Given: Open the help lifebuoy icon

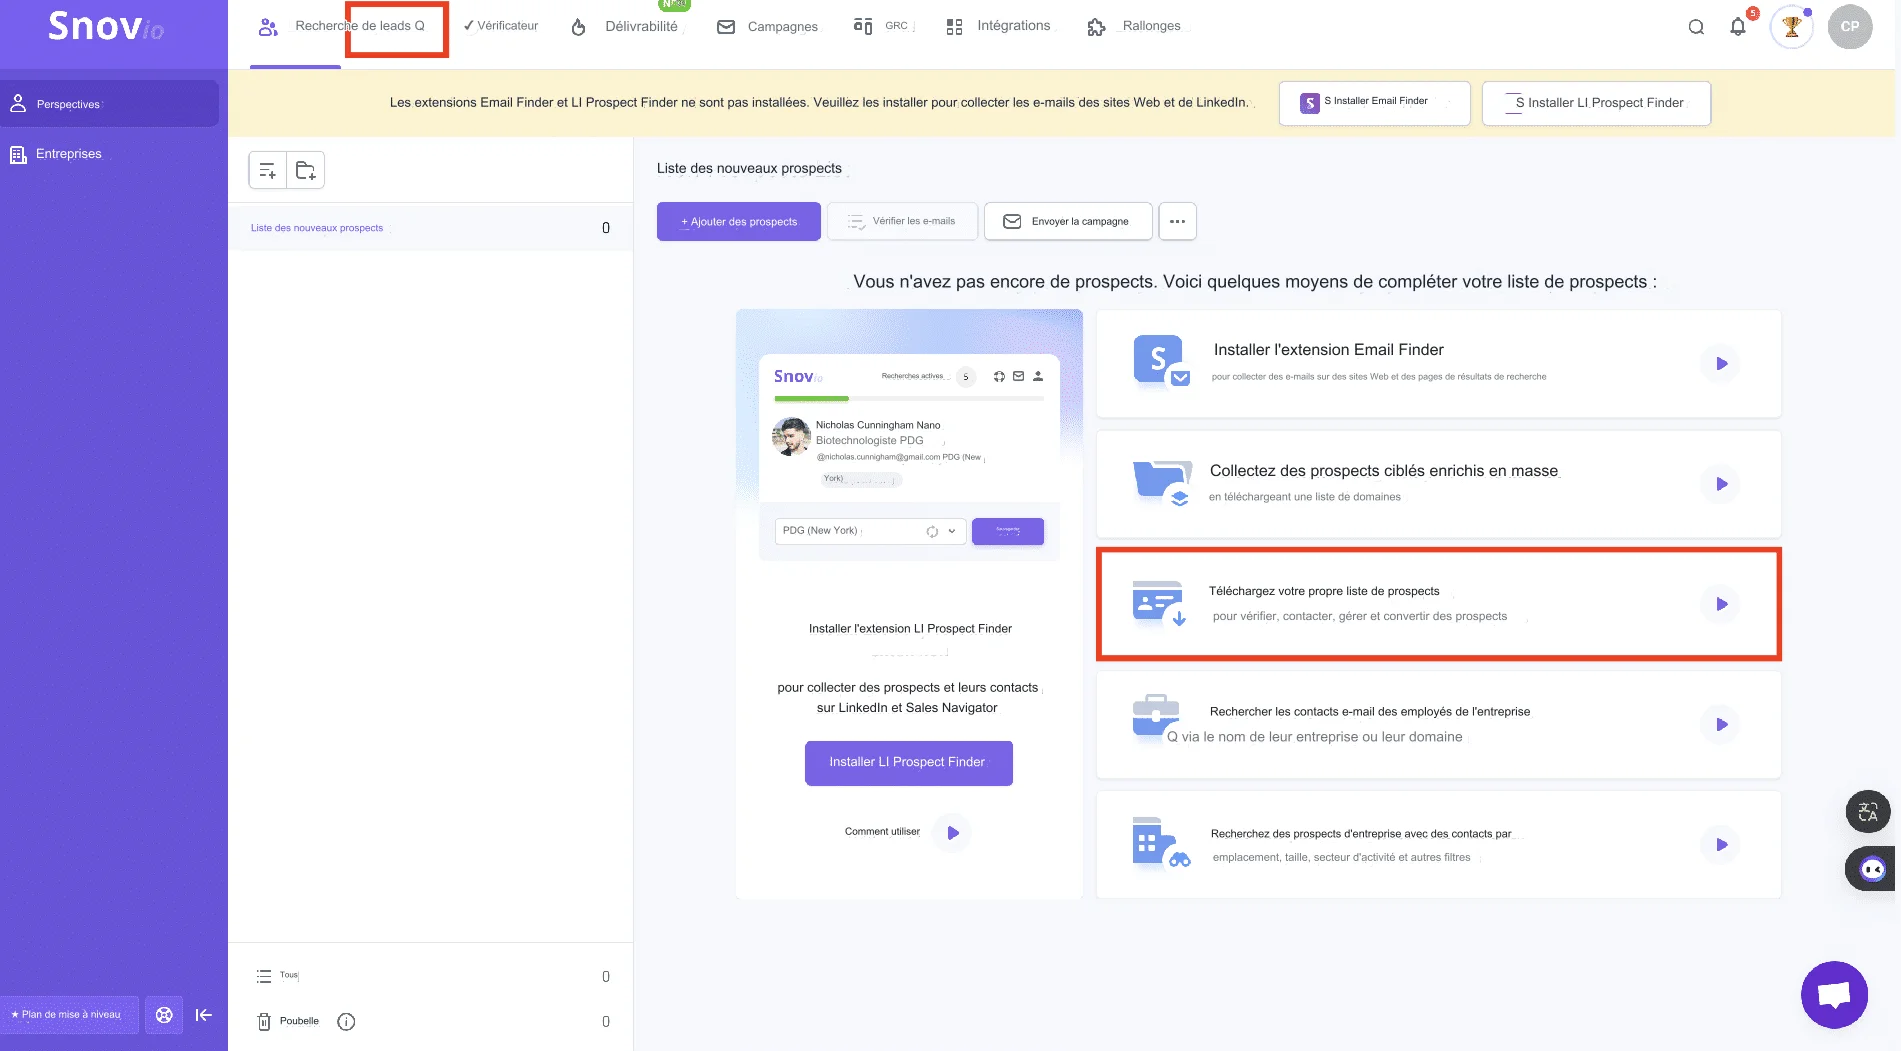Looking at the screenshot, I should point(164,1015).
